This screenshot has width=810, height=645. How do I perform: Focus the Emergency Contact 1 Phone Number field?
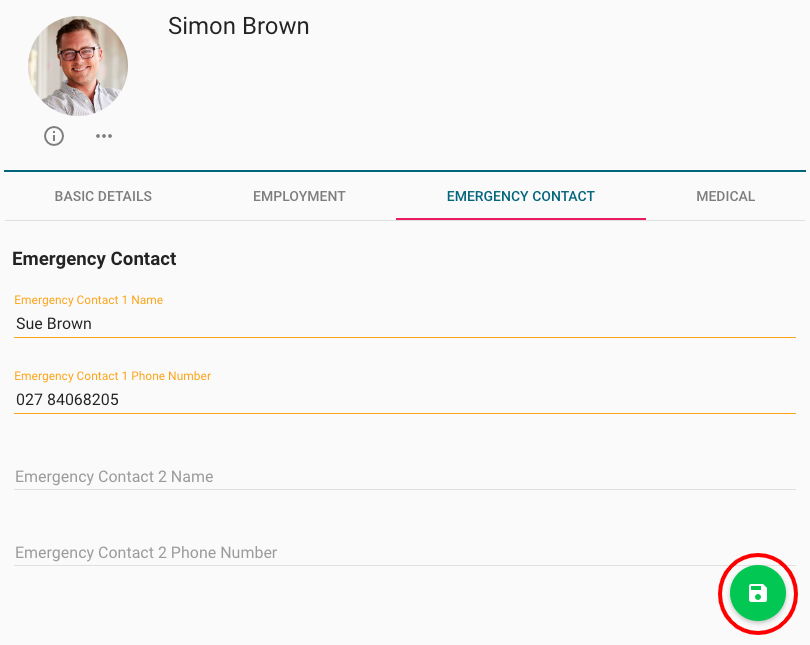point(404,400)
